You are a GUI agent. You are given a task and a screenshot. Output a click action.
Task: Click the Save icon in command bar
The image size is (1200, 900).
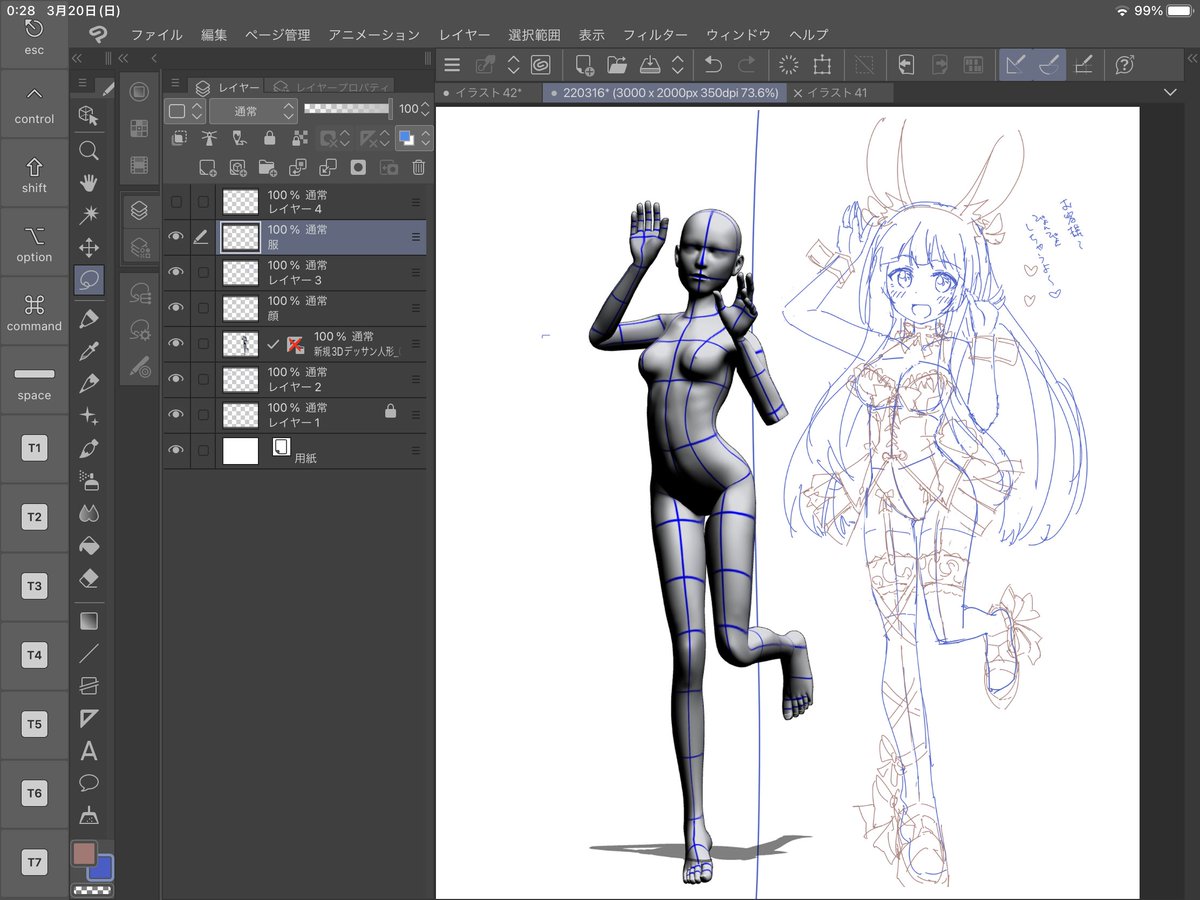[x=649, y=65]
